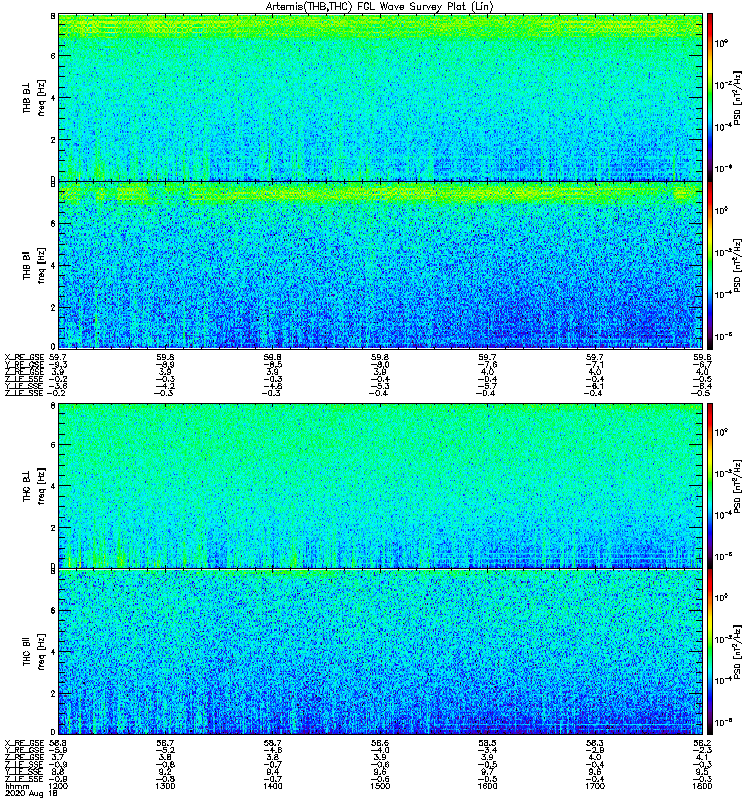Click PSD [nT²/Hz] label of bottommost panel

(737, 652)
